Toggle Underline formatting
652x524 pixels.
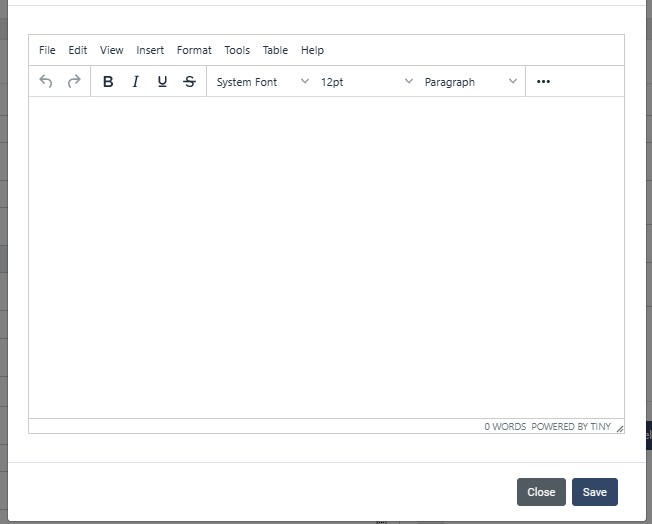(162, 82)
